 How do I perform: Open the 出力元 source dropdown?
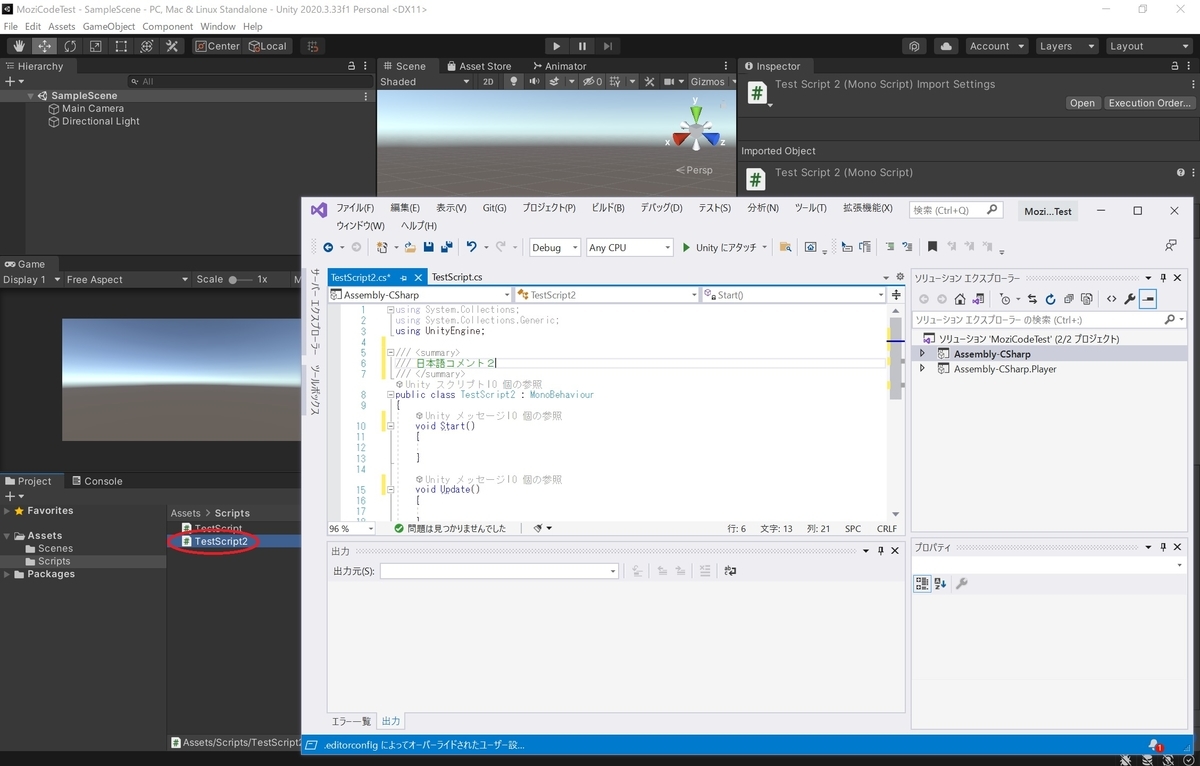499,571
